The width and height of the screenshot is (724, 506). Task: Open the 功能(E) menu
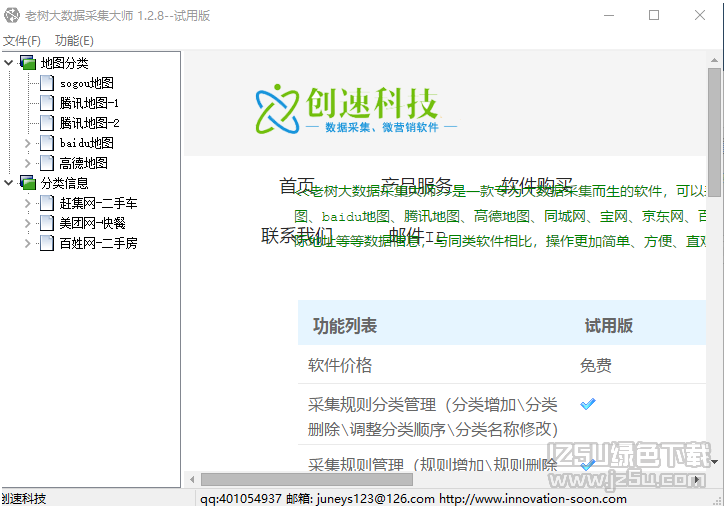74,41
